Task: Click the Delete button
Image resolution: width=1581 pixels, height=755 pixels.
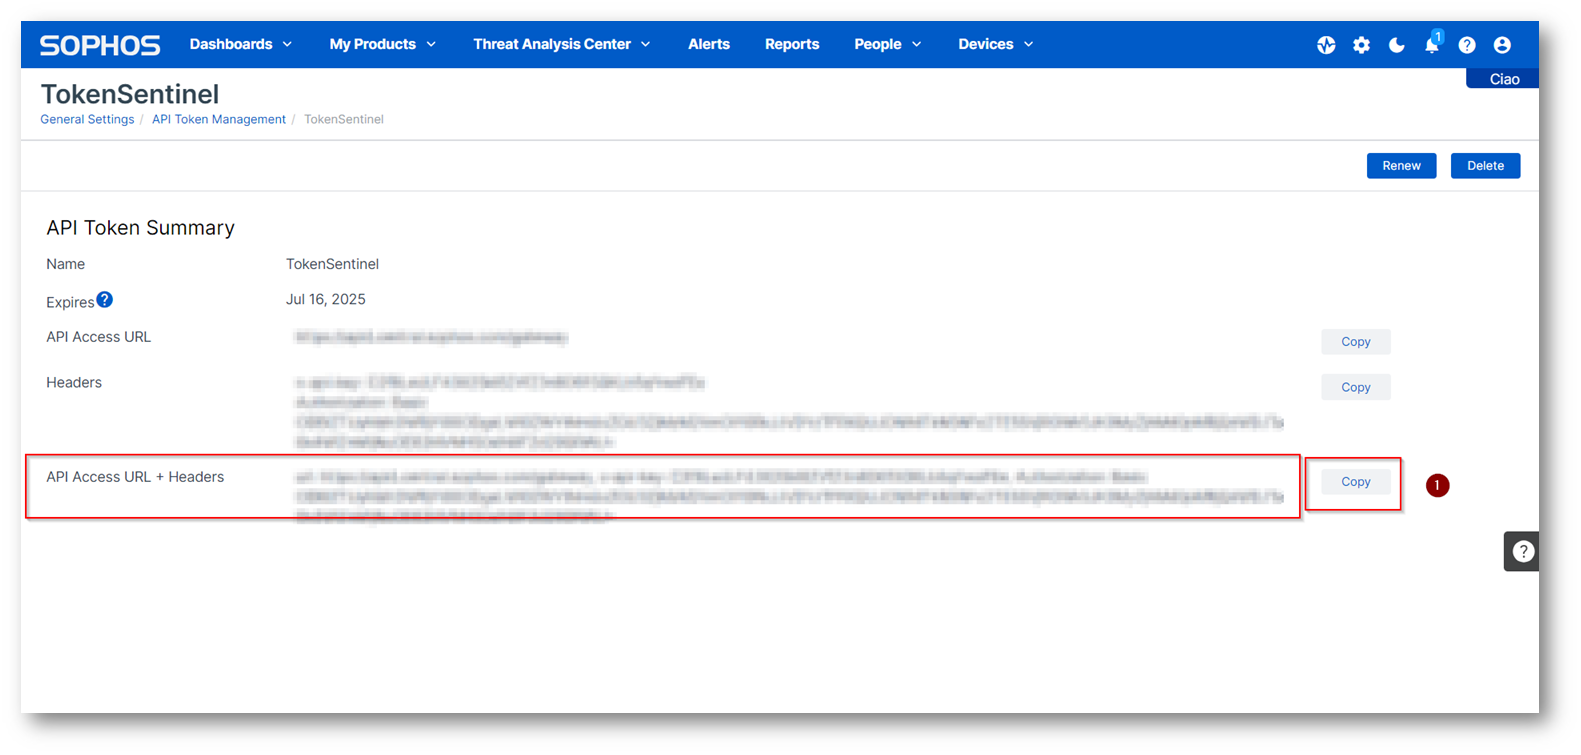Action: pos(1485,166)
